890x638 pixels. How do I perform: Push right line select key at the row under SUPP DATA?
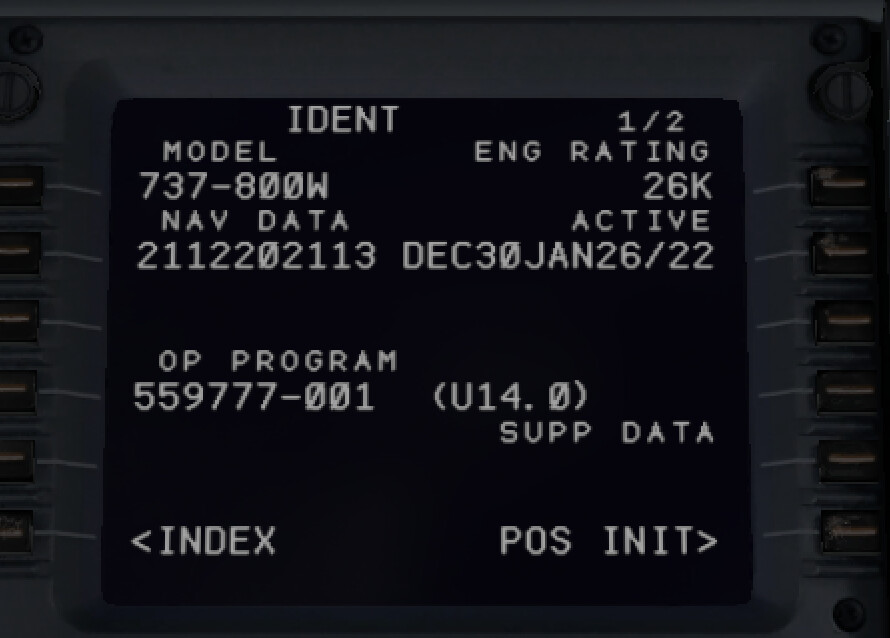pos(848,460)
